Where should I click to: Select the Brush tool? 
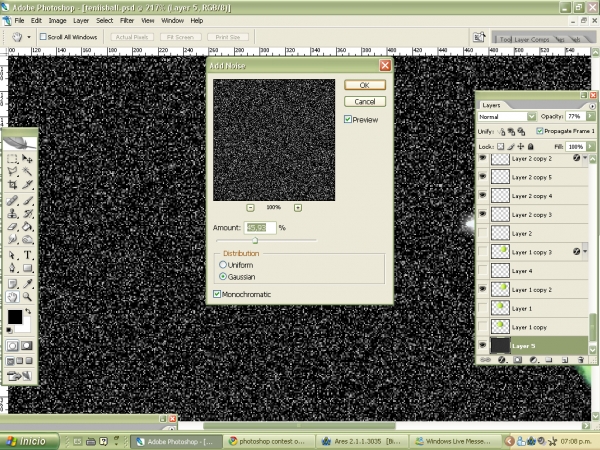[x=27, y=201]
